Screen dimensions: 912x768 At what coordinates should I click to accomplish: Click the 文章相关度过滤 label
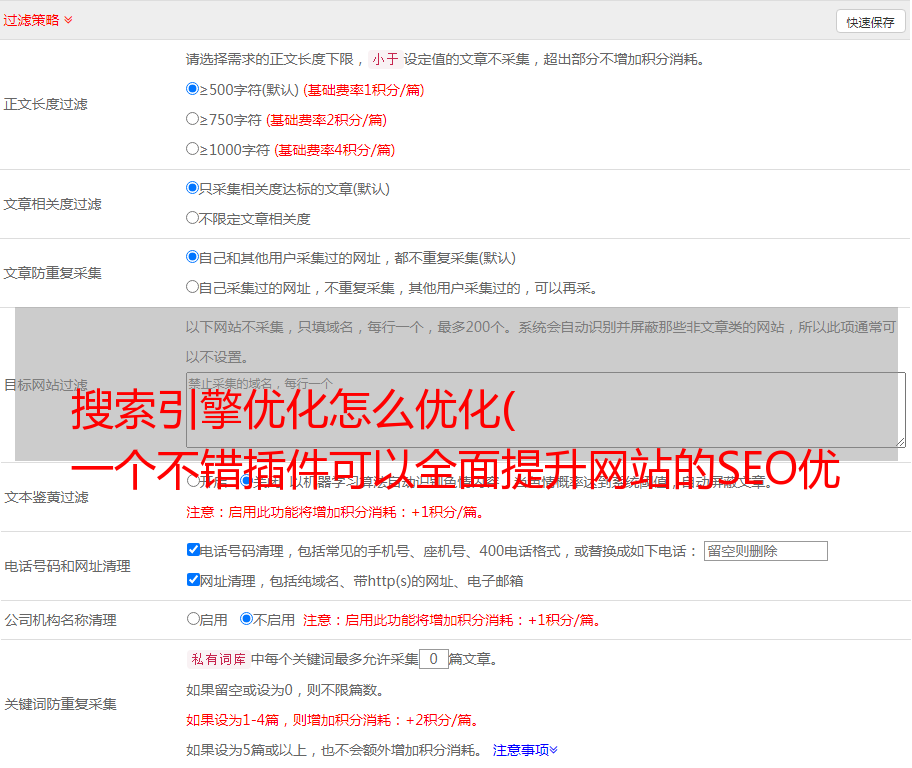click(52, 204)
